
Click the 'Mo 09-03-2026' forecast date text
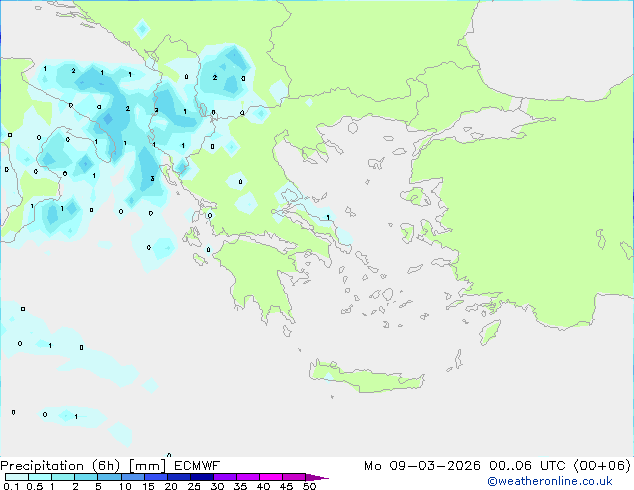422,466
